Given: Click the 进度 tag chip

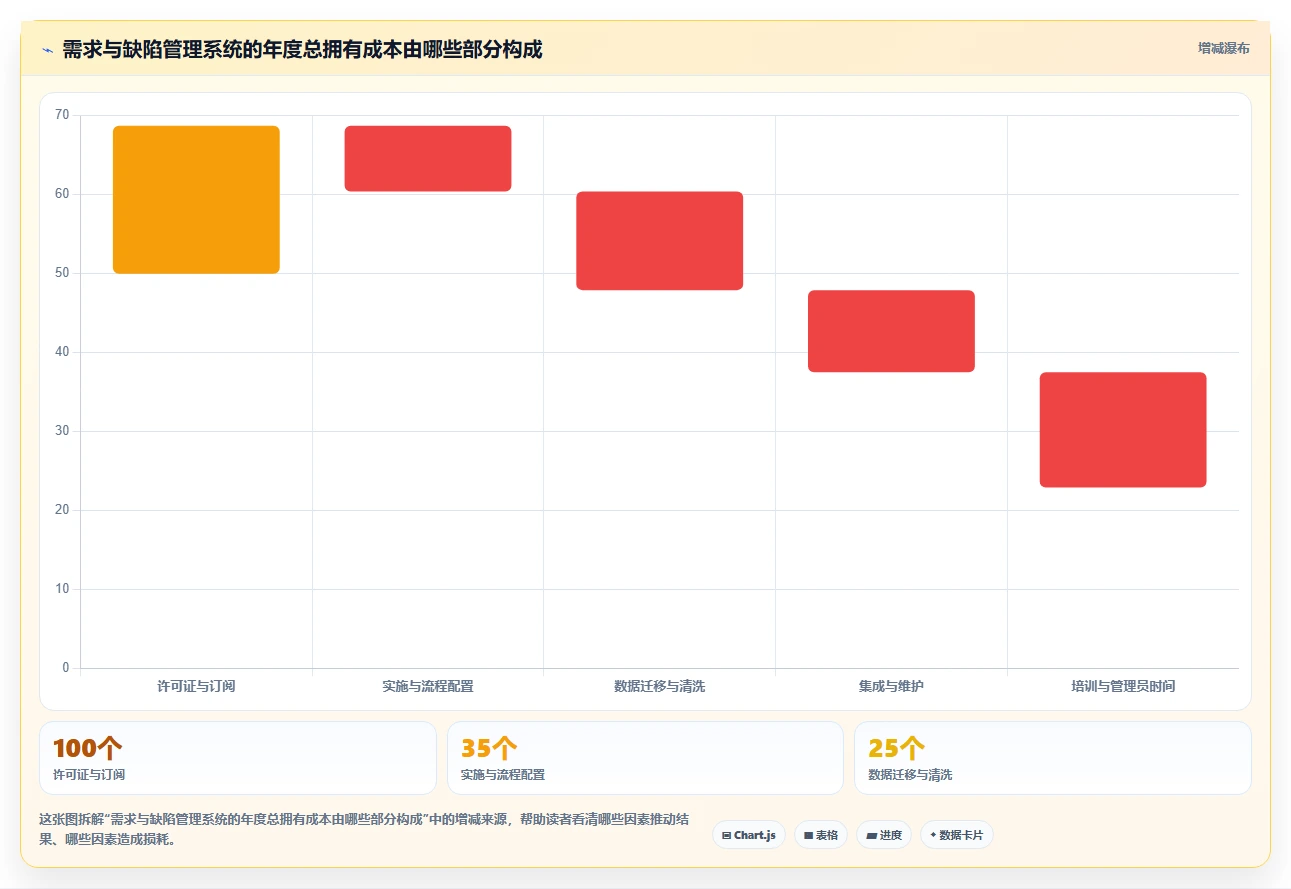Looking at the screenshot, I should (x=884, y=835).
